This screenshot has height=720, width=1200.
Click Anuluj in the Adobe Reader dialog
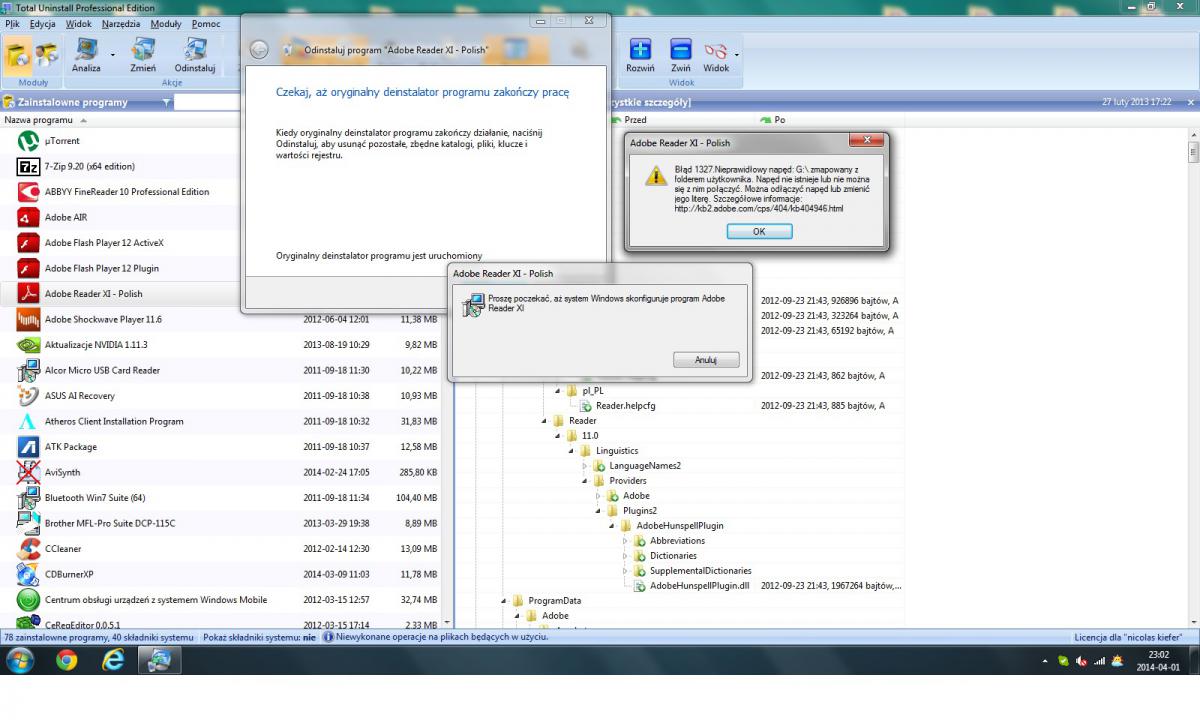(x=707, y=360)
